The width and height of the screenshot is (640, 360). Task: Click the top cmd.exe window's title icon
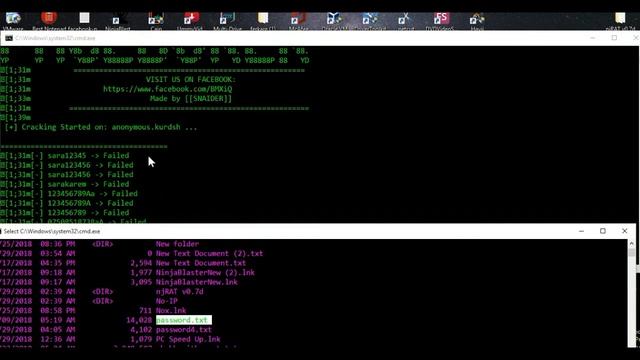(x=9, y=38)
